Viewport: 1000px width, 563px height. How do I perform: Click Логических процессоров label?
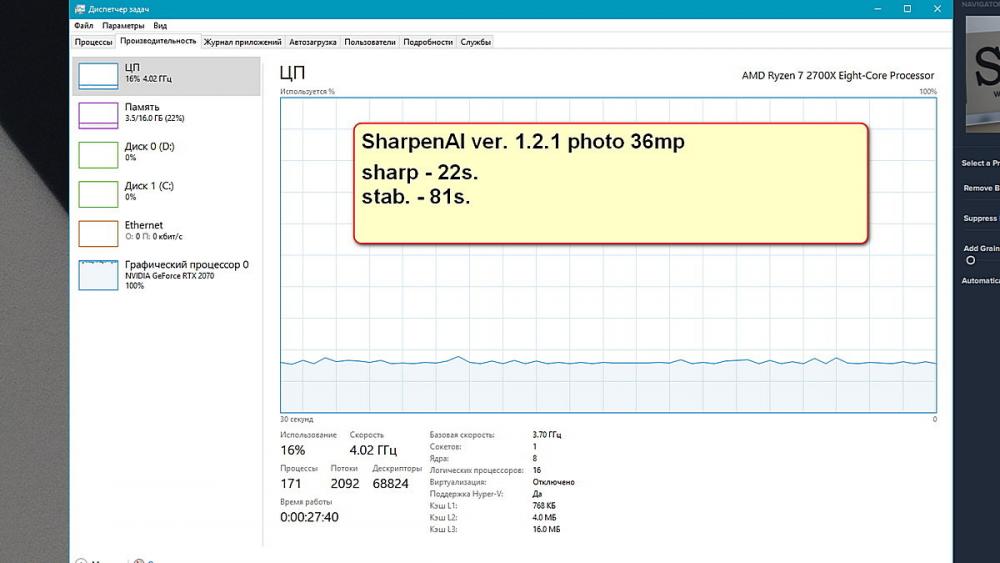pyautogui.click(x=476, y=471)
